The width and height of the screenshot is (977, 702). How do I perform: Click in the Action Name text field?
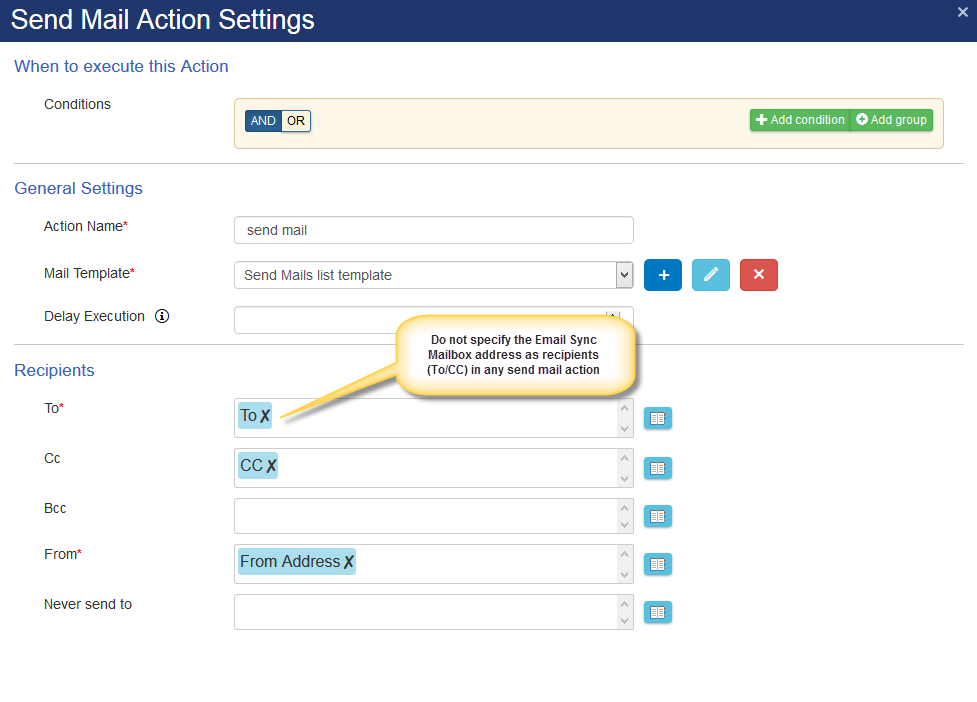(x=433, y=230)
